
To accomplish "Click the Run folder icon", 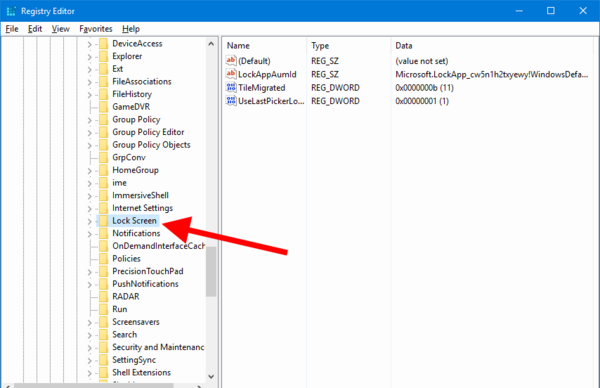I will [103, 309].
